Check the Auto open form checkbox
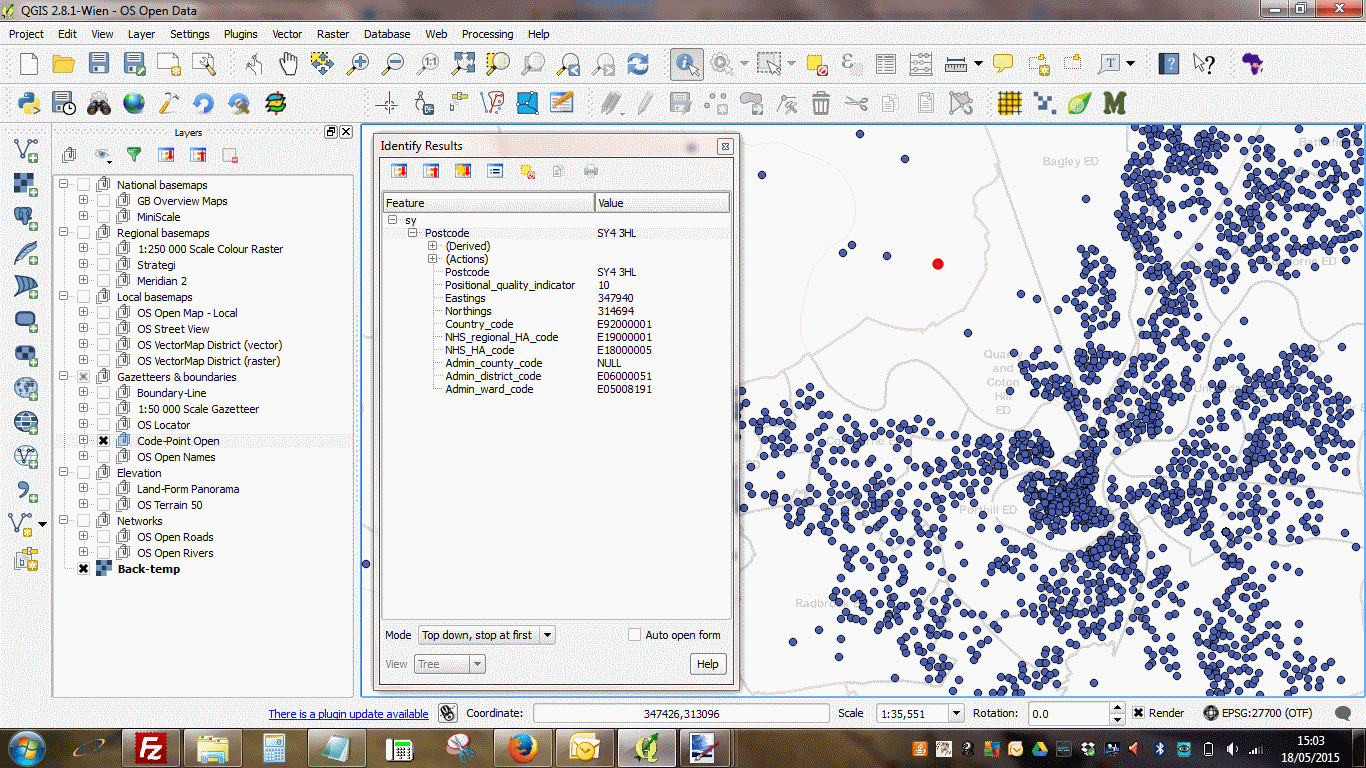This screenshot has height=768, width=1366. point(634,635)
